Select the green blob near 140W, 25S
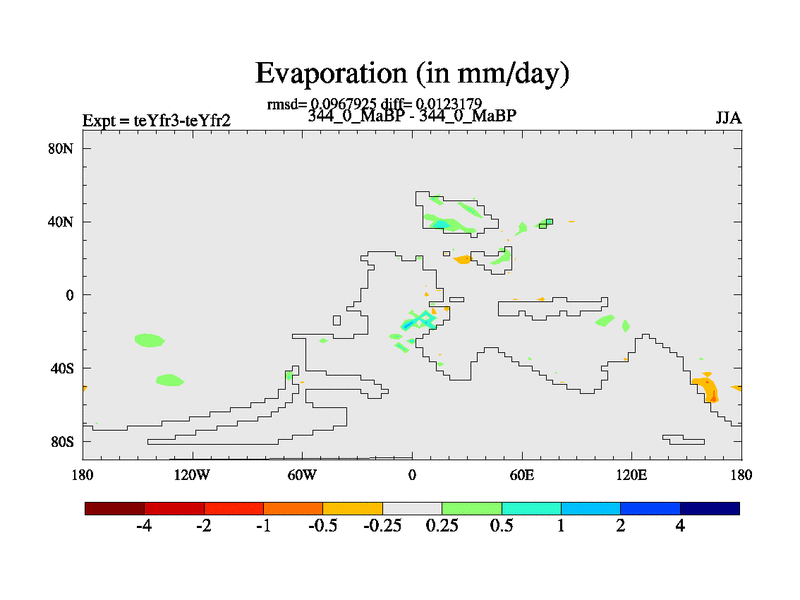Image resolution: width=800 pixels, height=600 pixels. click(148, 340)
